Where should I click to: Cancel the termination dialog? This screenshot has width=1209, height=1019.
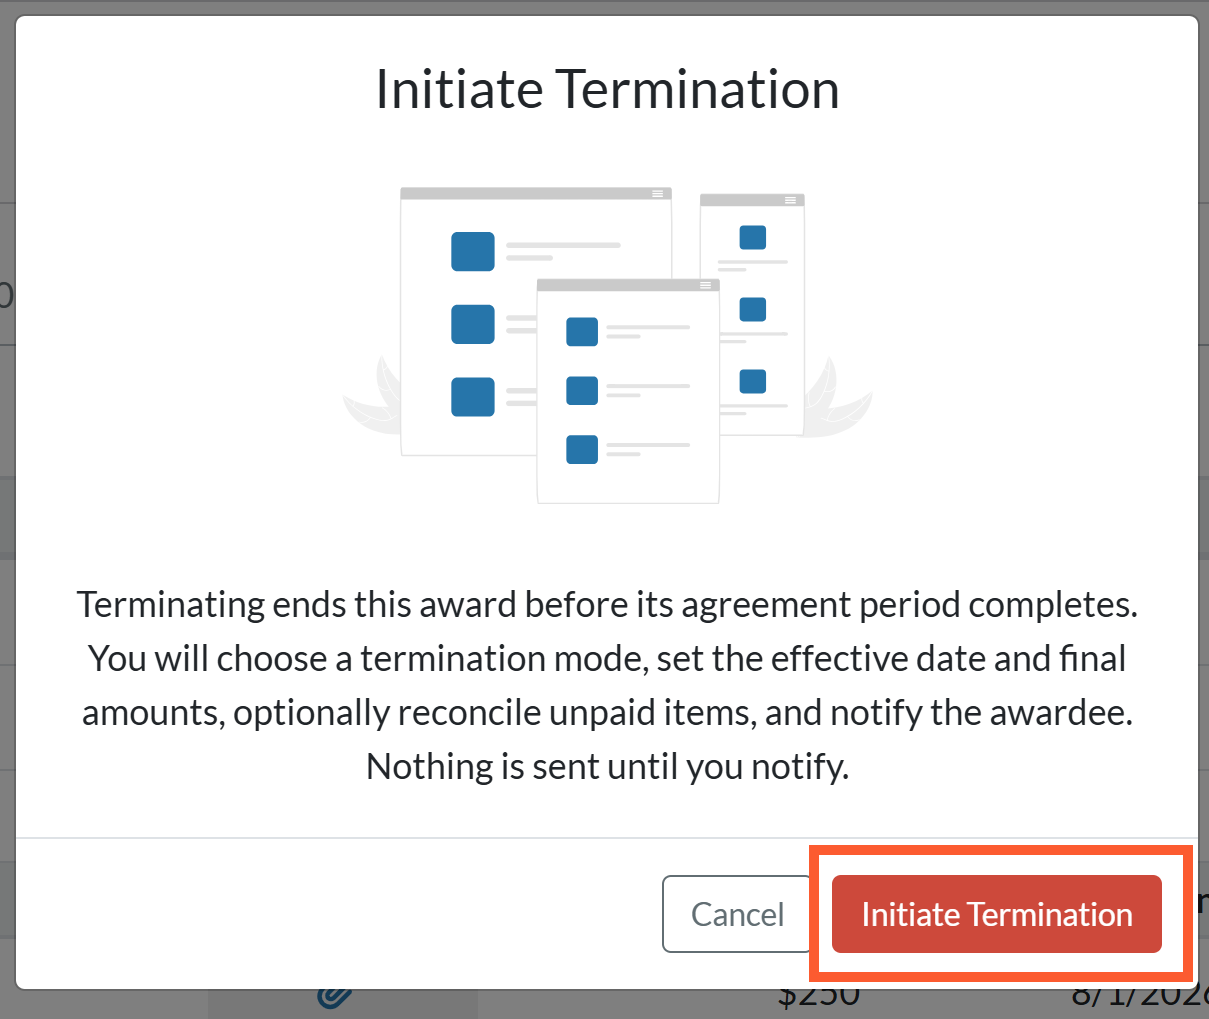(737, 914)
